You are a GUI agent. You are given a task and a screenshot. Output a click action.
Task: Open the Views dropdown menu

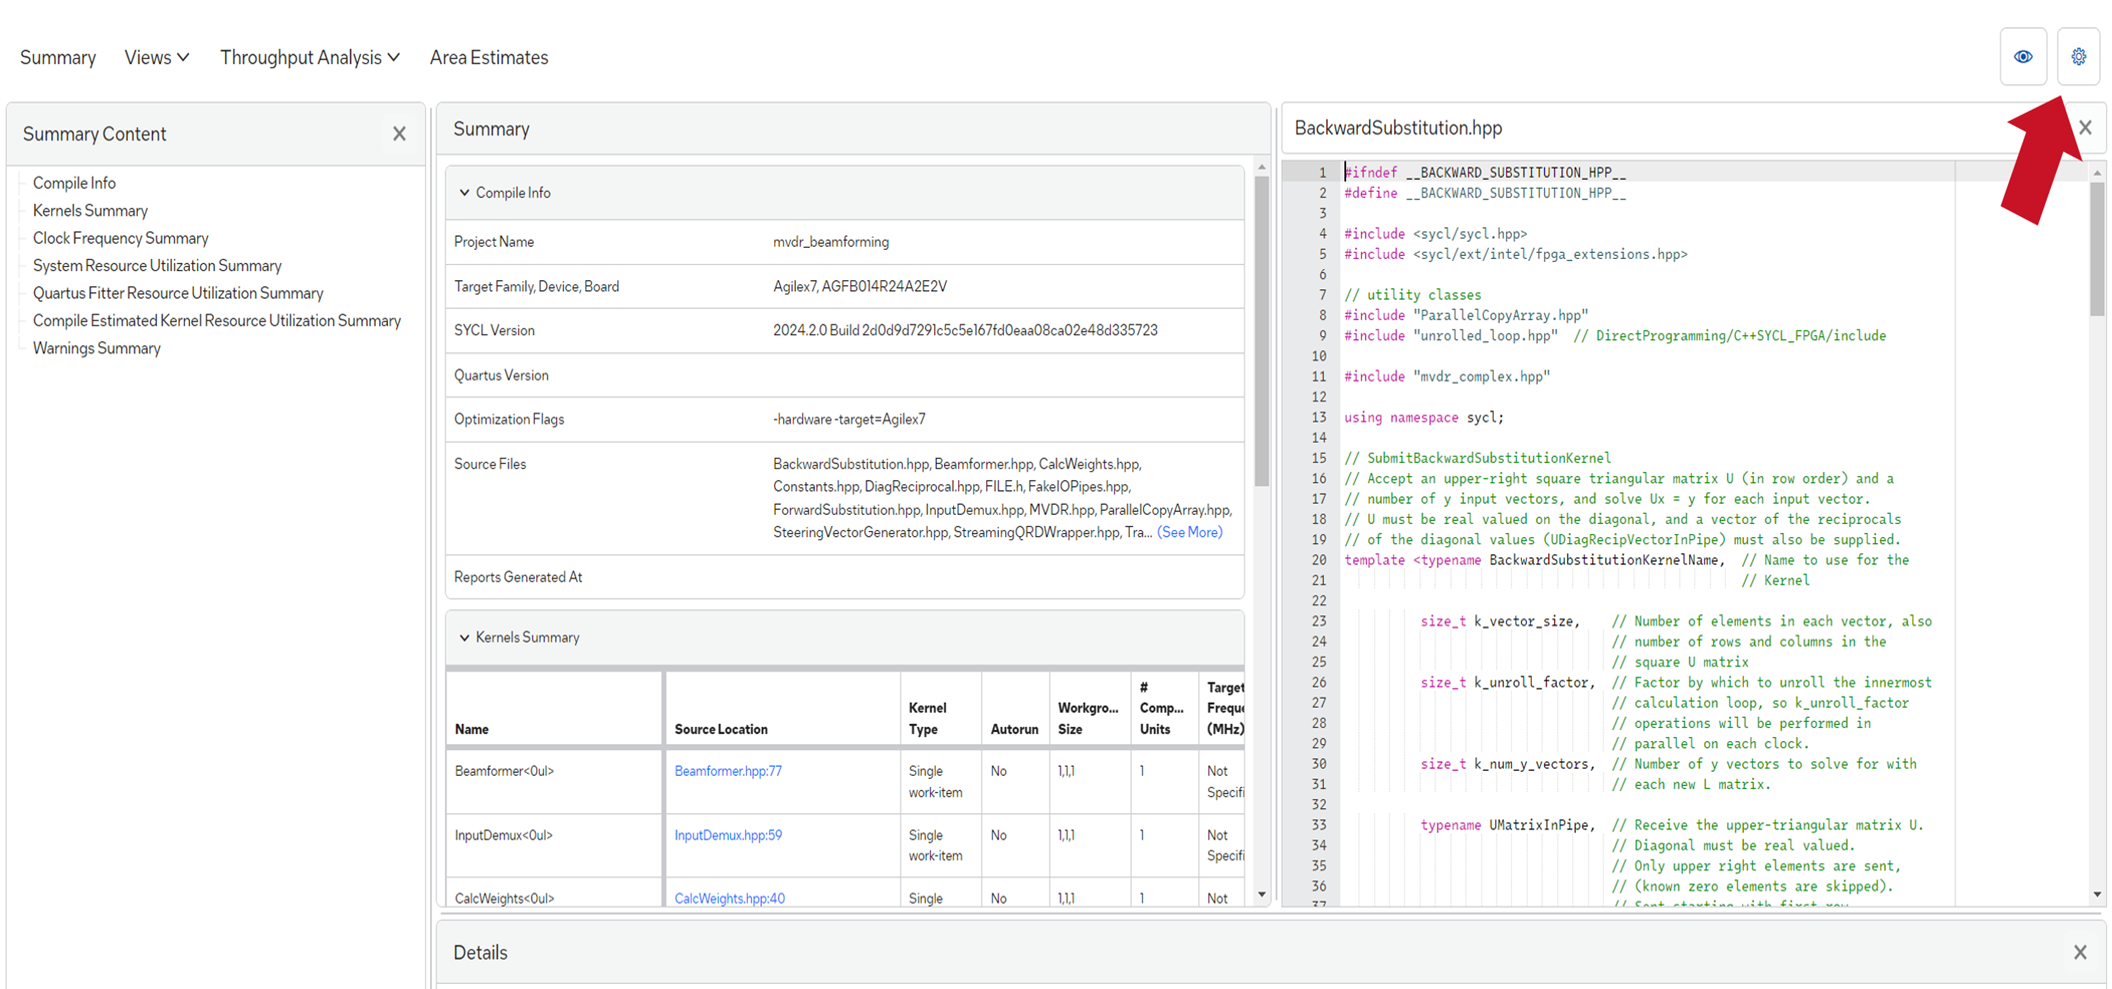(x=156, y=58)
